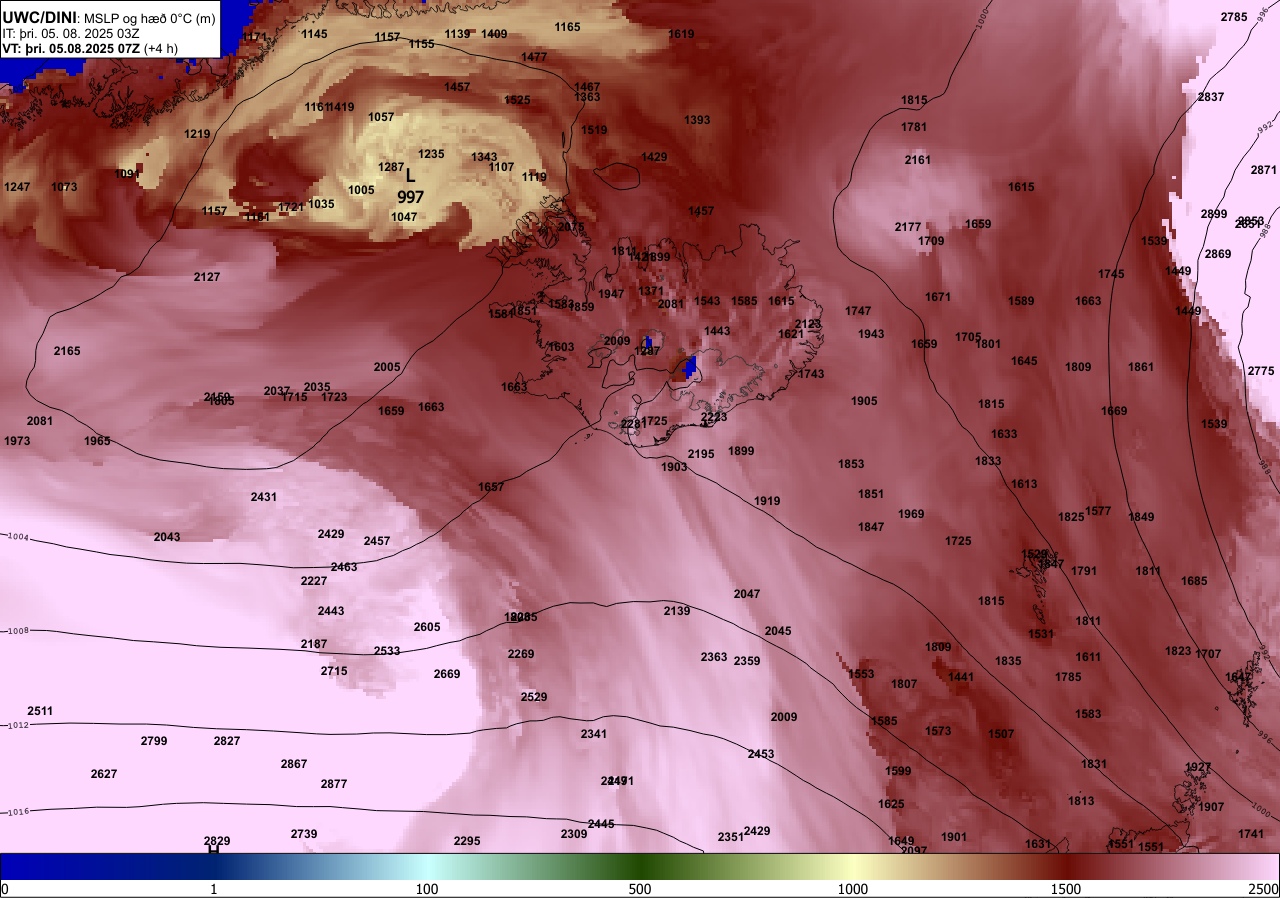This screenshot has width=1280, height=898.
Task: Click the height value 1781
Action: pyautogui.click(x=913, y=127)
